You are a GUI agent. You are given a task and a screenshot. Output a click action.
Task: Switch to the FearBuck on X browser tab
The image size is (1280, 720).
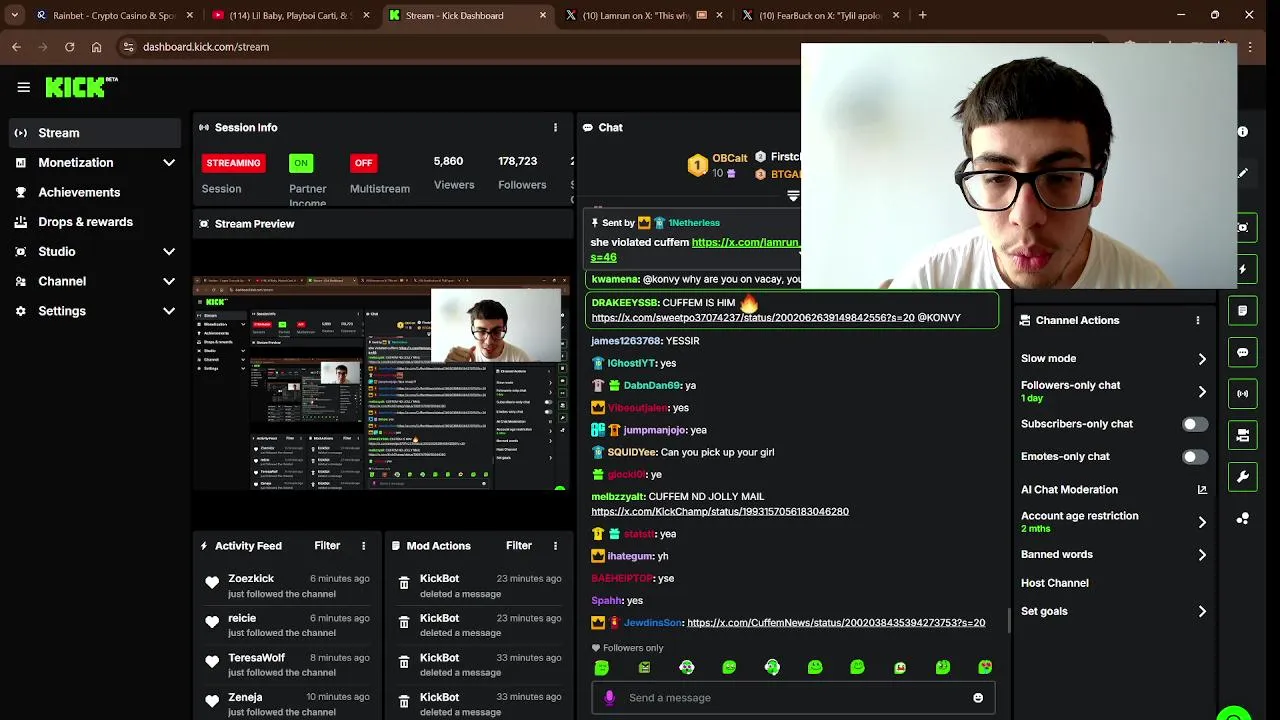822,15
